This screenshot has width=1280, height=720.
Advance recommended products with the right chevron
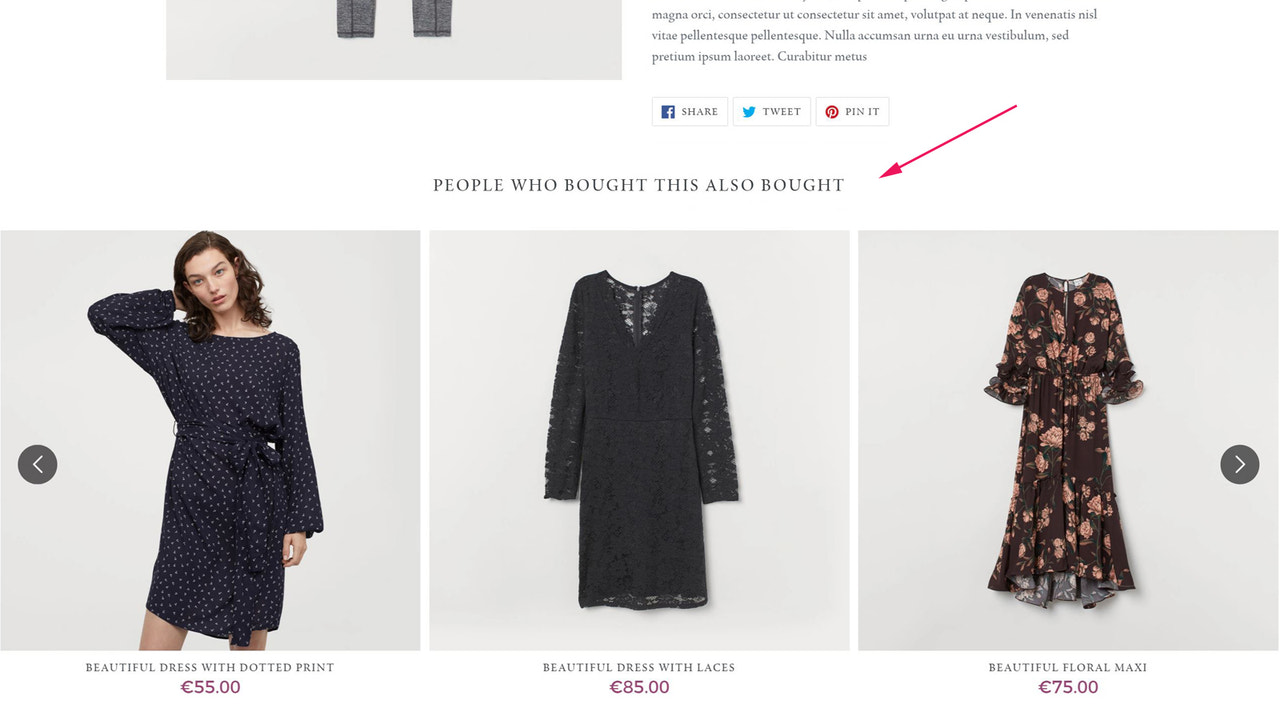pyautogui.click(x=1240, y=464)
